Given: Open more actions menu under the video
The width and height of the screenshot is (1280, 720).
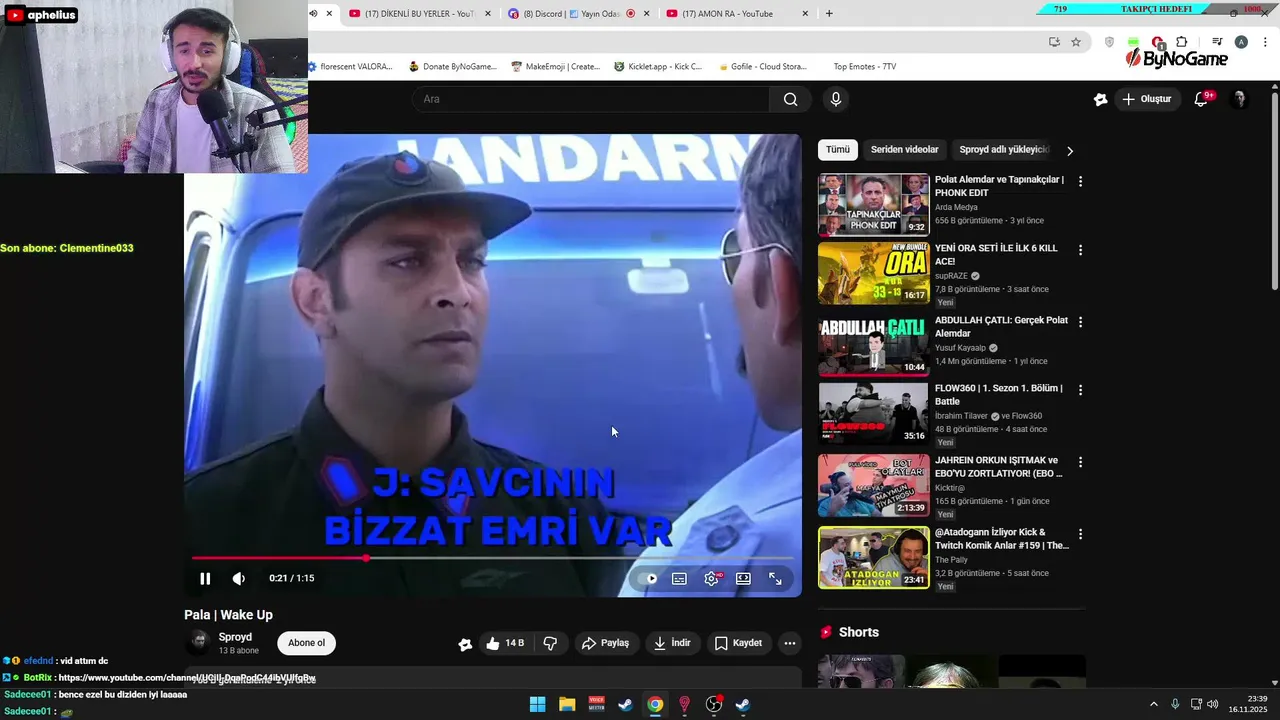Looking at the screenshot, I should (x=790, y=643).
